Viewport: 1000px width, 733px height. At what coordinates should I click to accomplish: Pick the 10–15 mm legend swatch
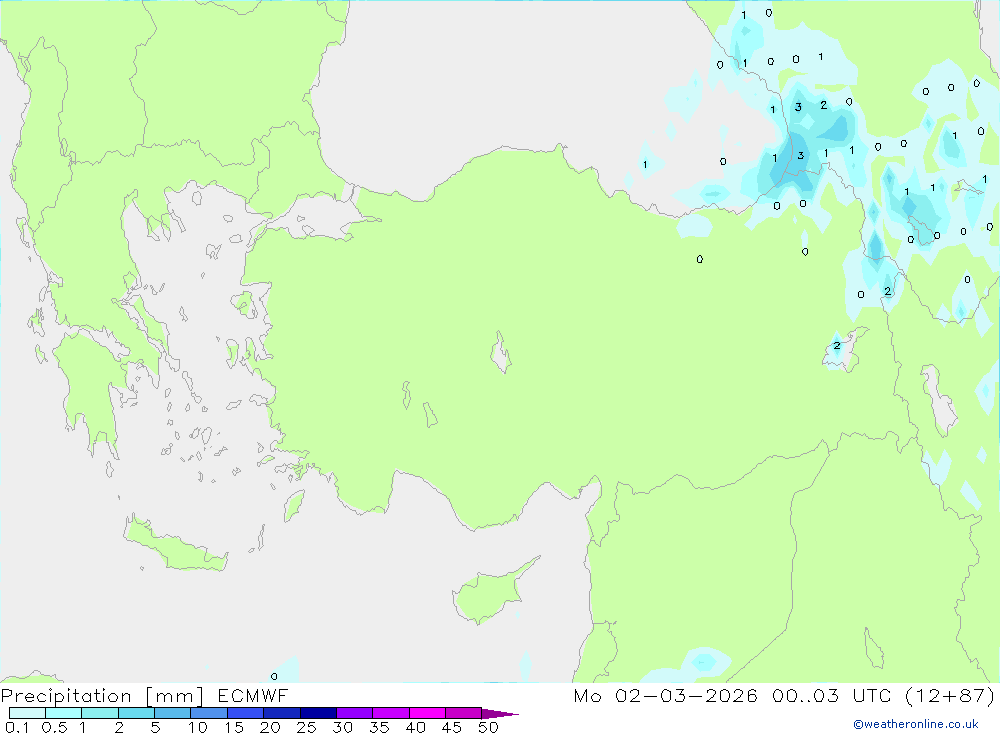[x=209, y=713]
